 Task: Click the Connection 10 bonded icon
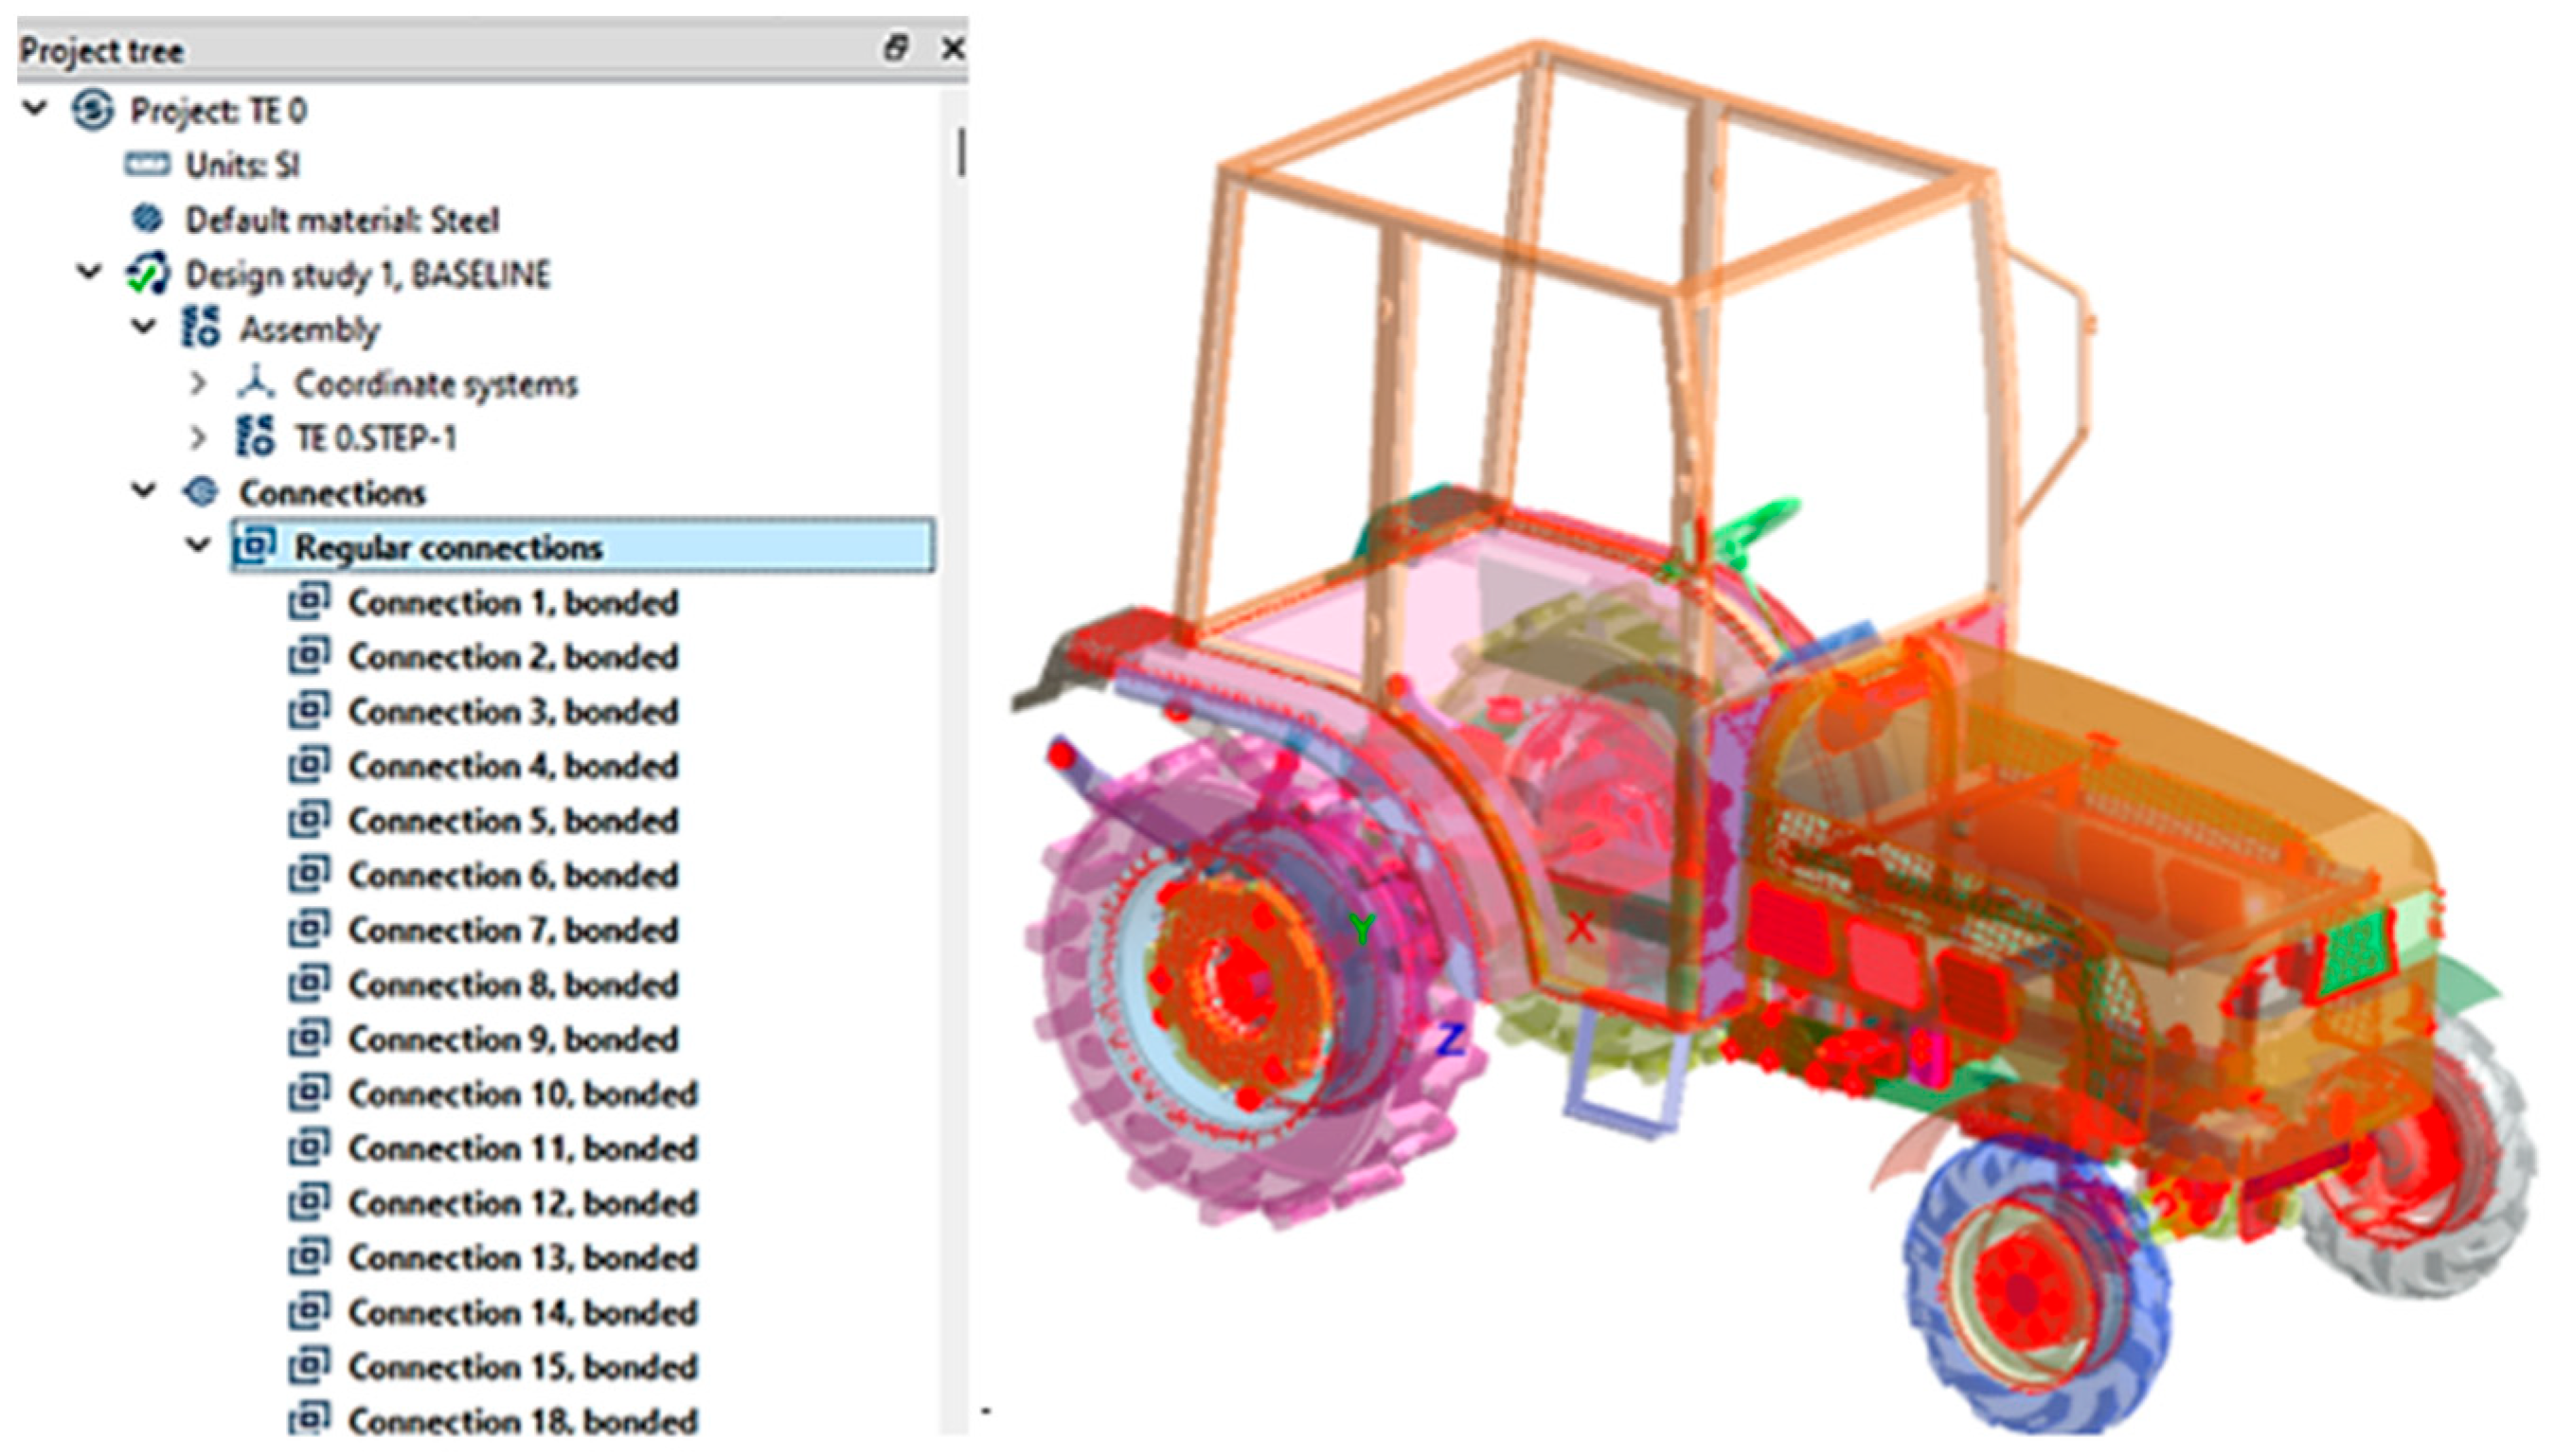pyautogui.click(x=308, y=1092)
